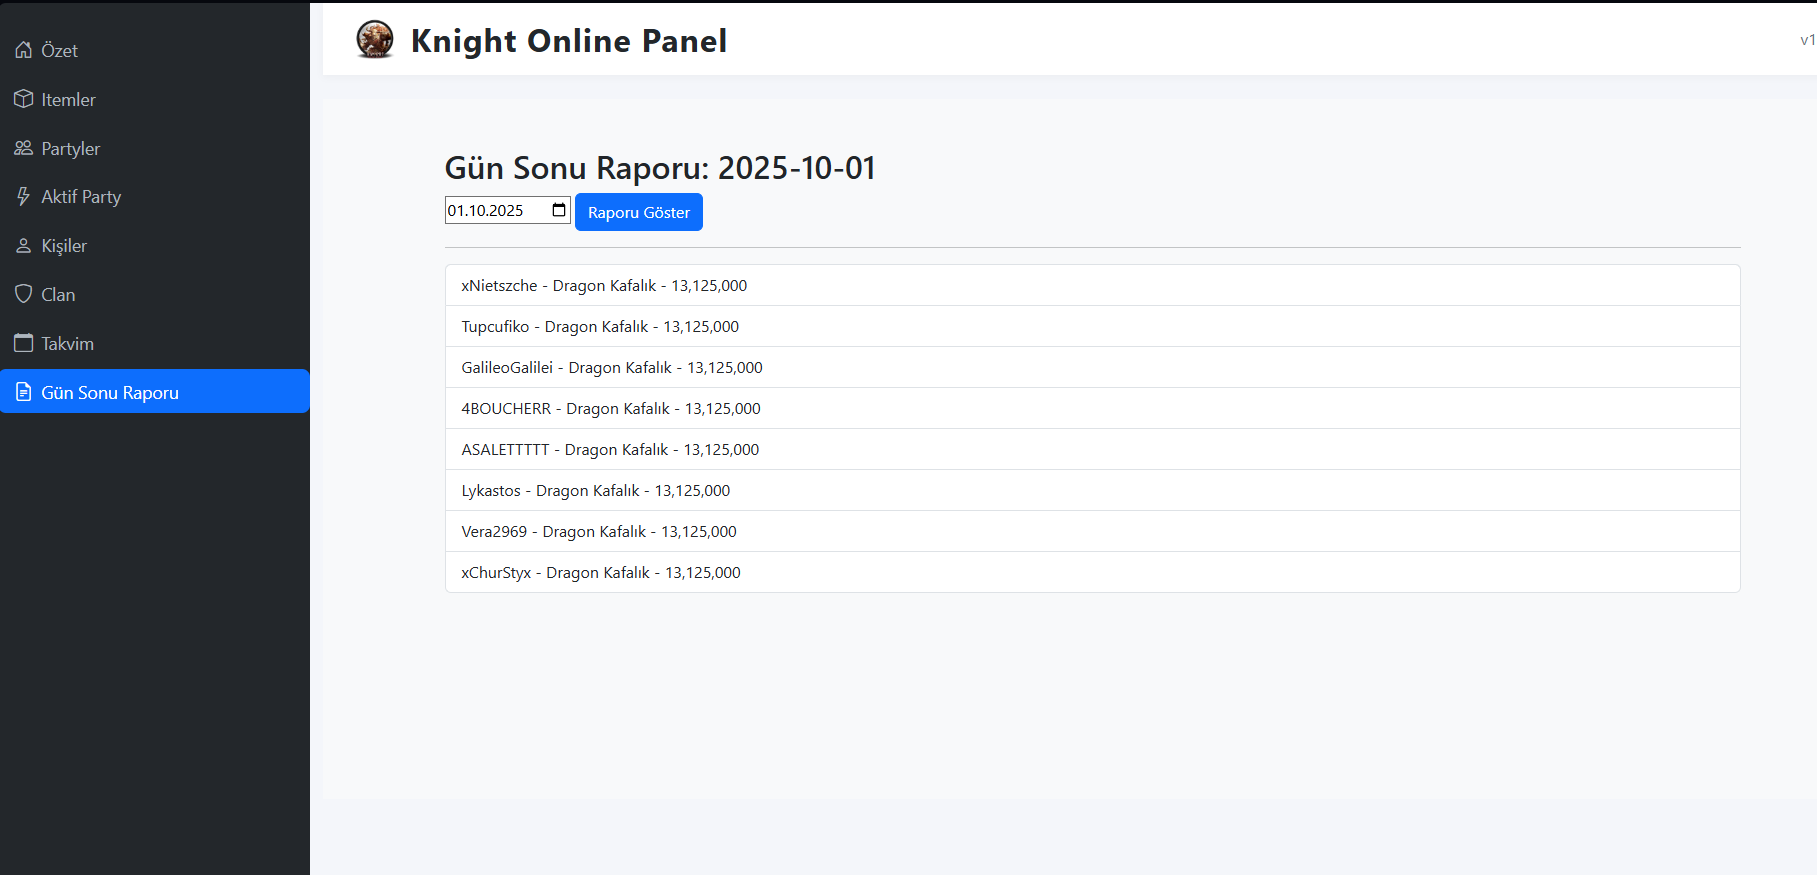This screenshot has height=875, width=1817.
Task: Click the lightning bolt icon for Aktif Party
Action: coord(23,197)
